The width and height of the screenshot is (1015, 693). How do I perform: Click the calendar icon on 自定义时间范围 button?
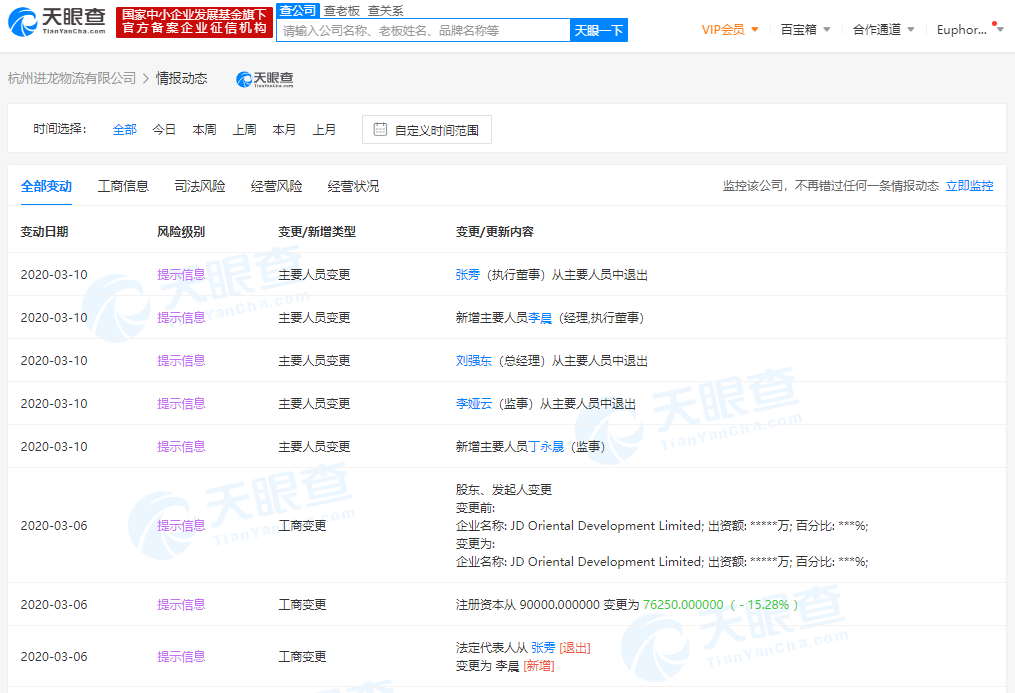point(380,129)
